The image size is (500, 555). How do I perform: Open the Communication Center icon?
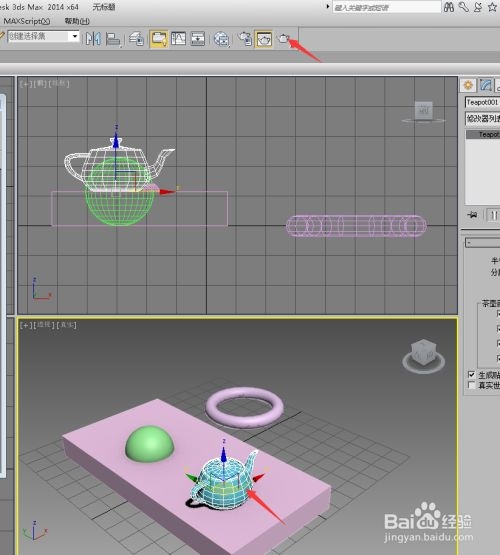(x=478, y=7)
